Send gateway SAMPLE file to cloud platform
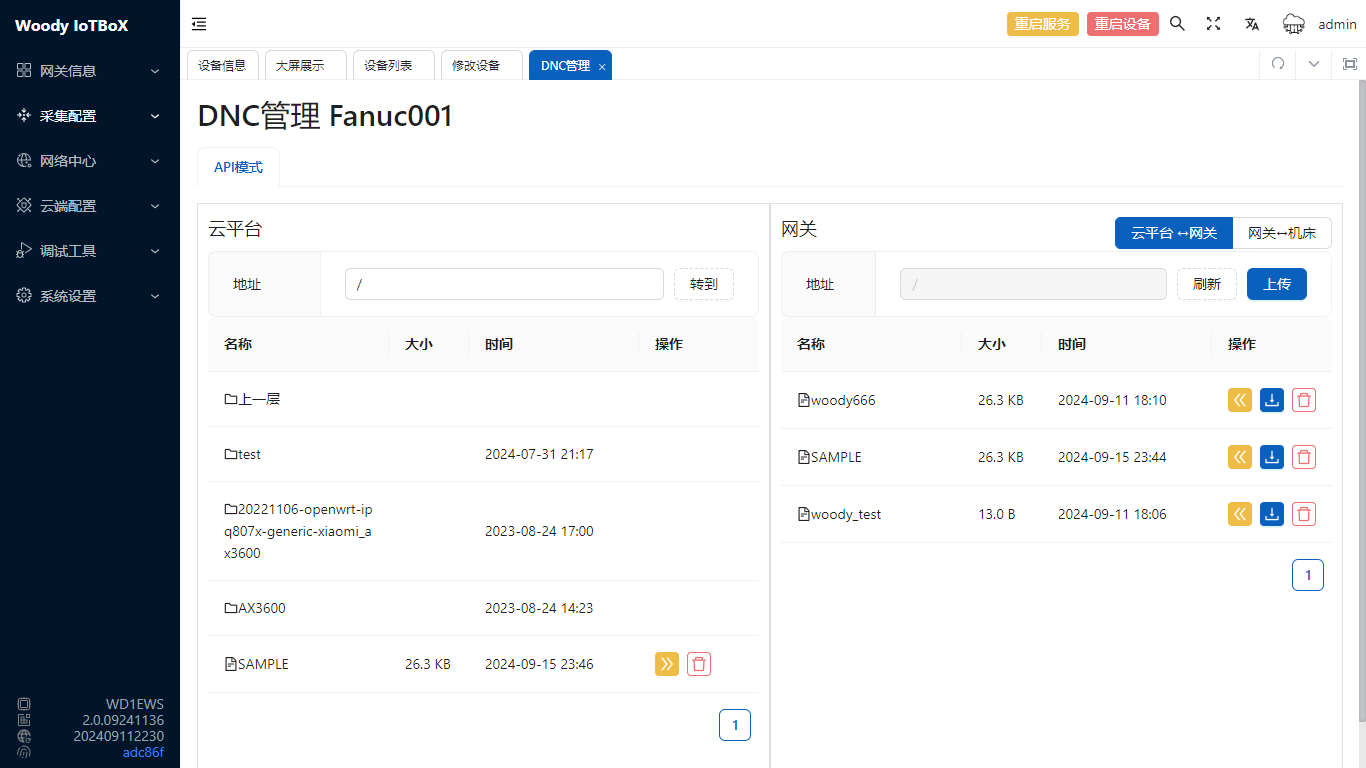This screenshot has height=768, width=1366. 1239,457
